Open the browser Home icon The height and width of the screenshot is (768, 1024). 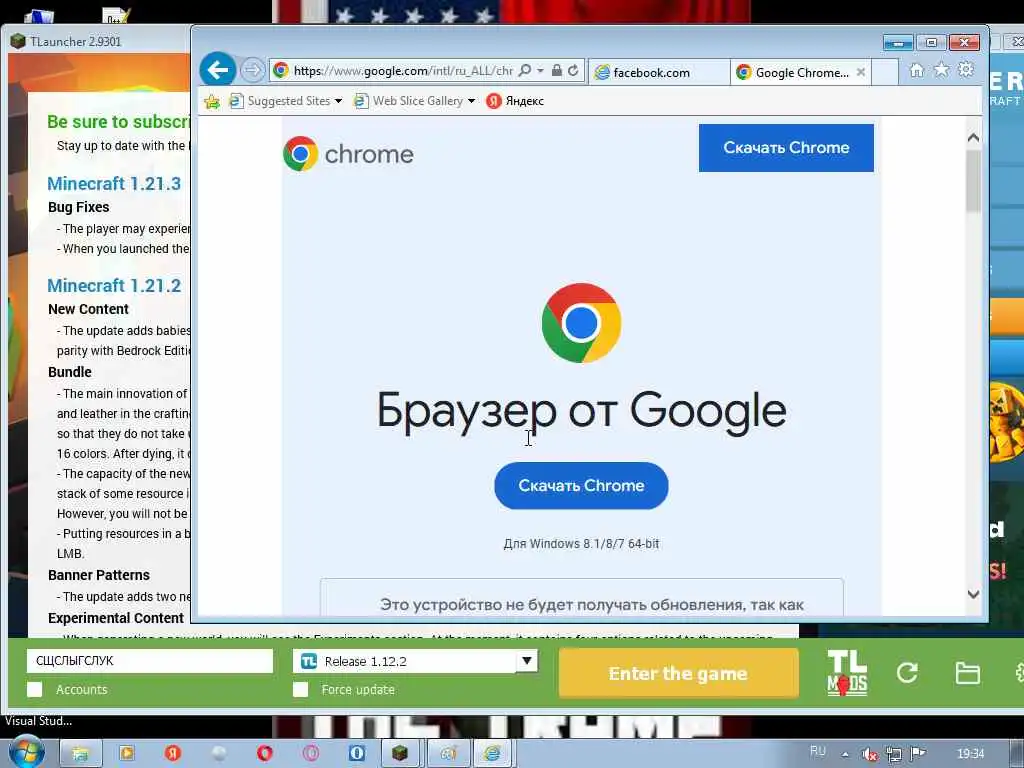tap(916, 70)
